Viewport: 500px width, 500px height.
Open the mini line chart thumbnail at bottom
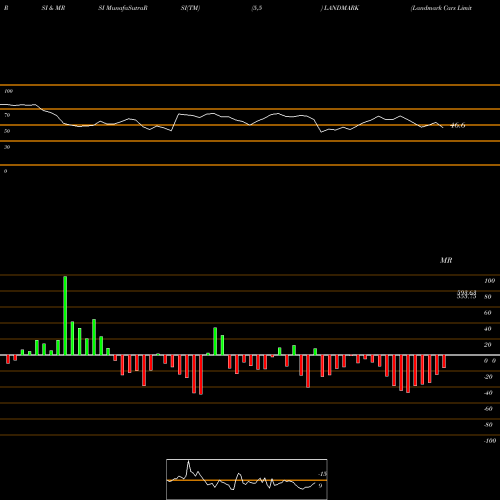click(x=247, y=479)
